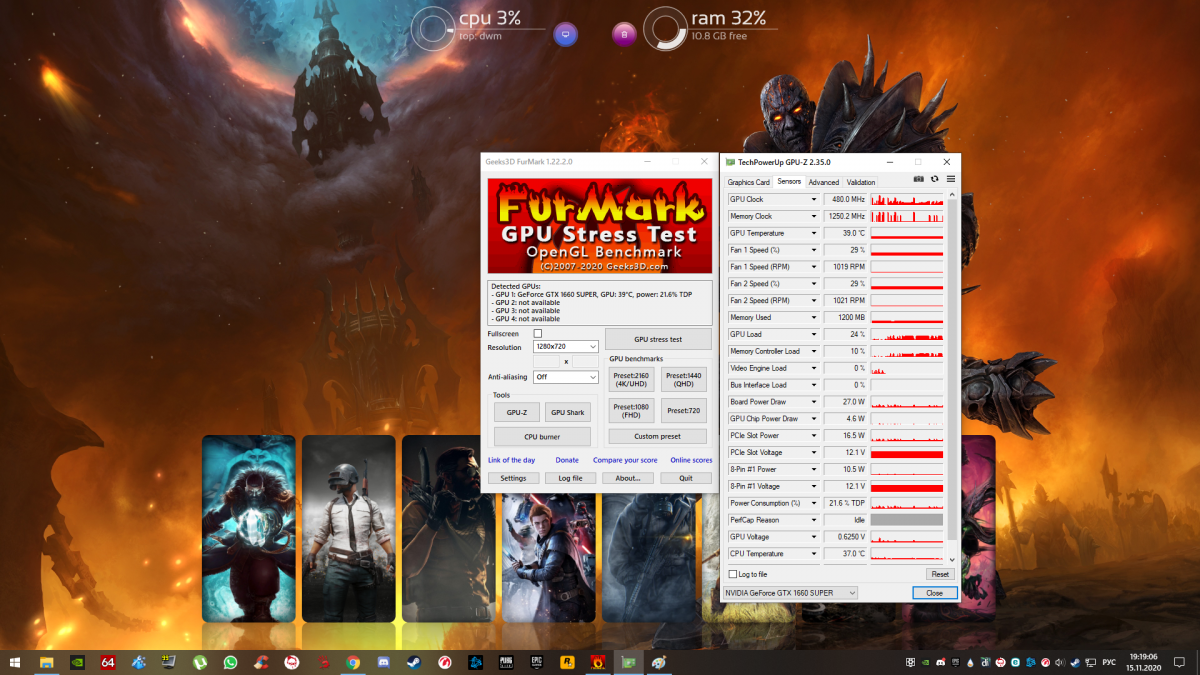Launch Discord from the taskbar

(x=383, y=662)
